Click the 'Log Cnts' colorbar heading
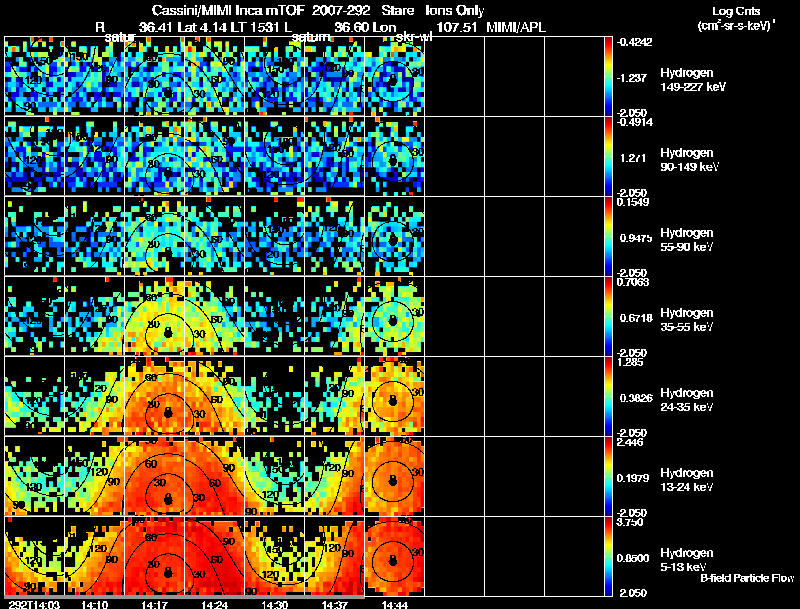 click(x=735, y=11)
